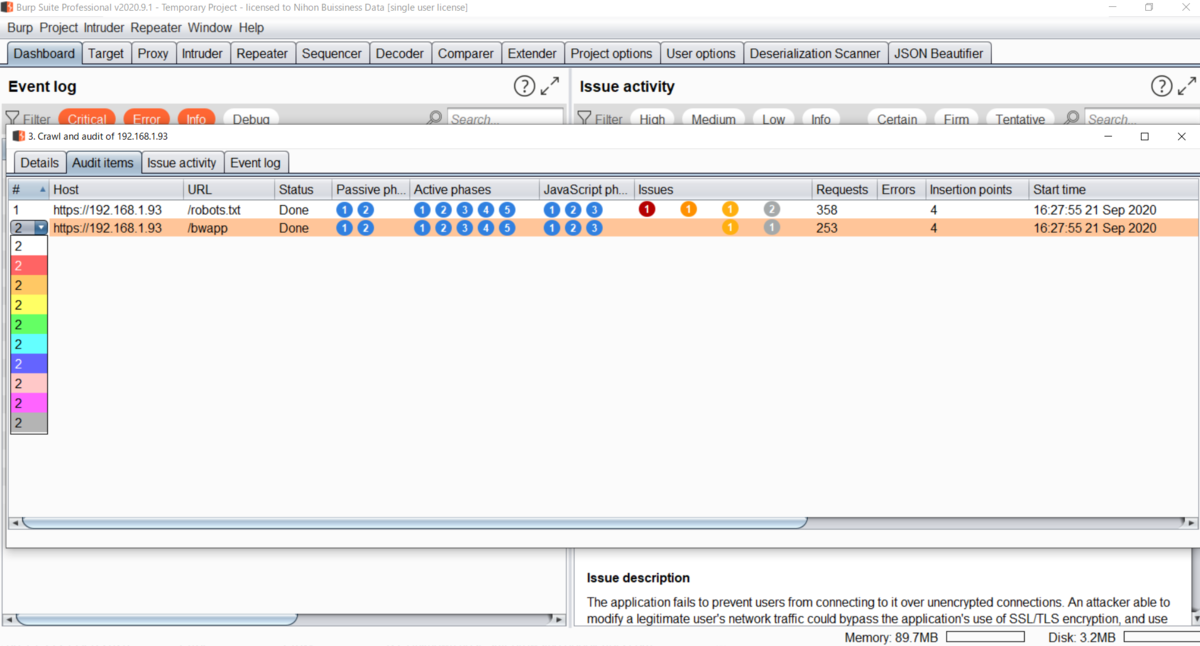Select the orange highlight color
The width and height of the screenshot is (1200, 646).
[x=29, y=285]
